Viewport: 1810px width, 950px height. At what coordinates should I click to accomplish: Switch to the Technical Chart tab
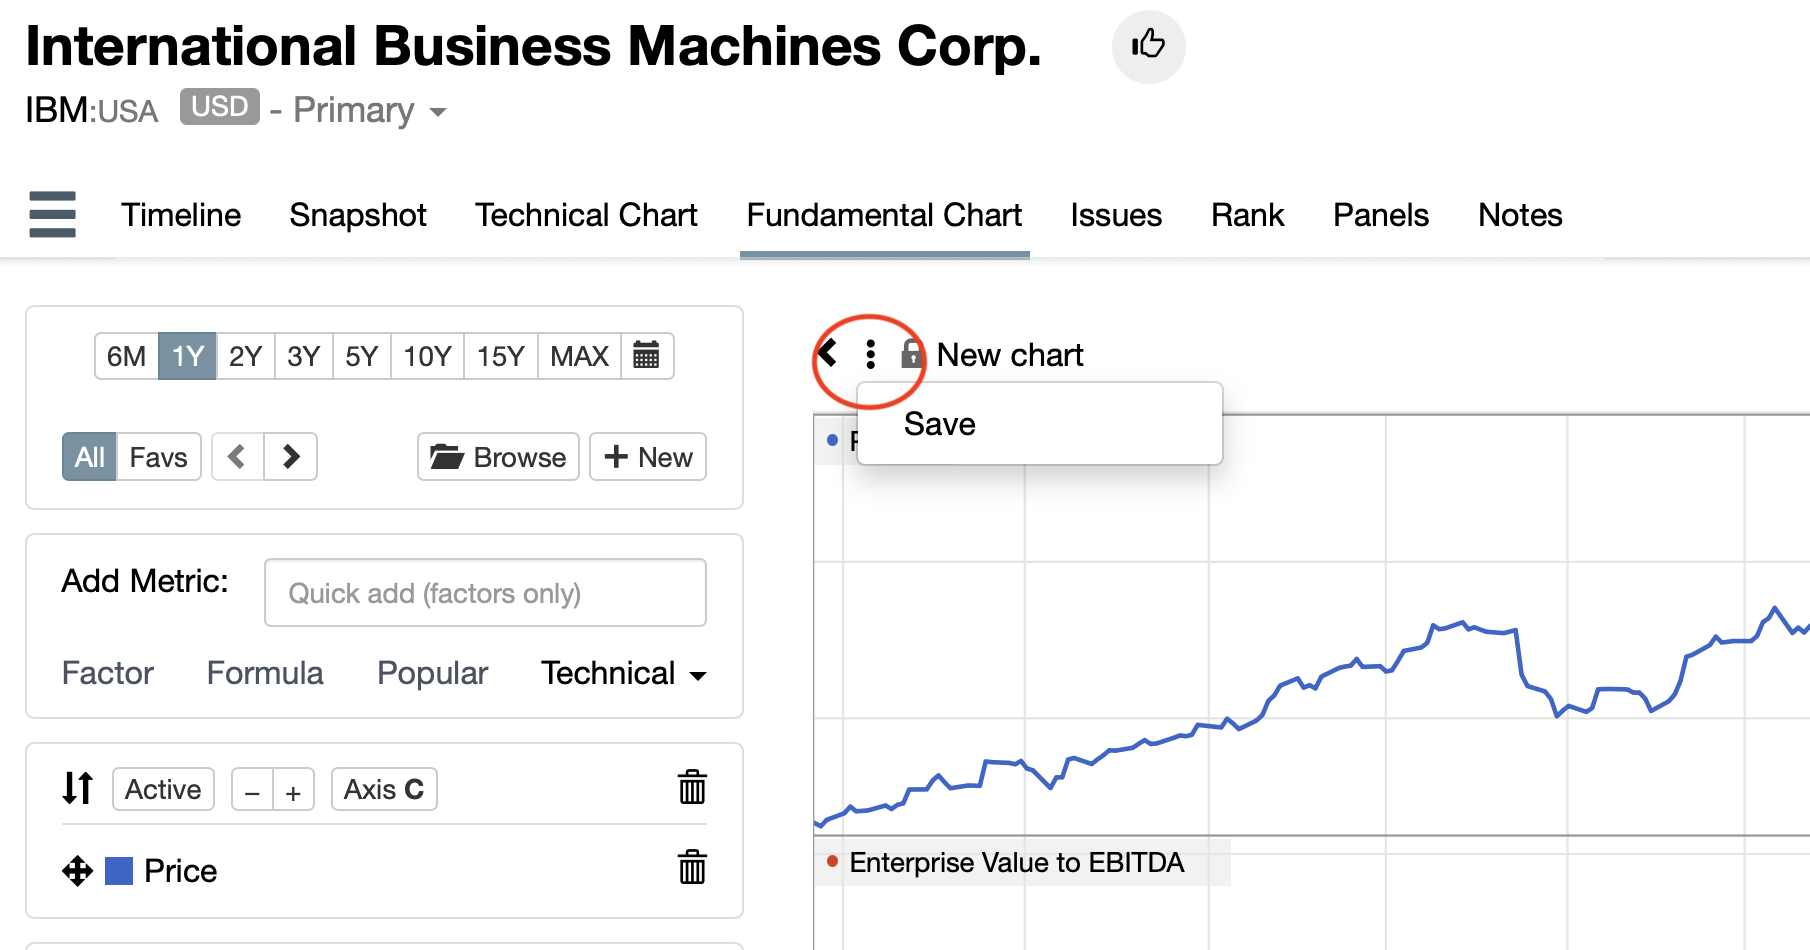point(586,215)
